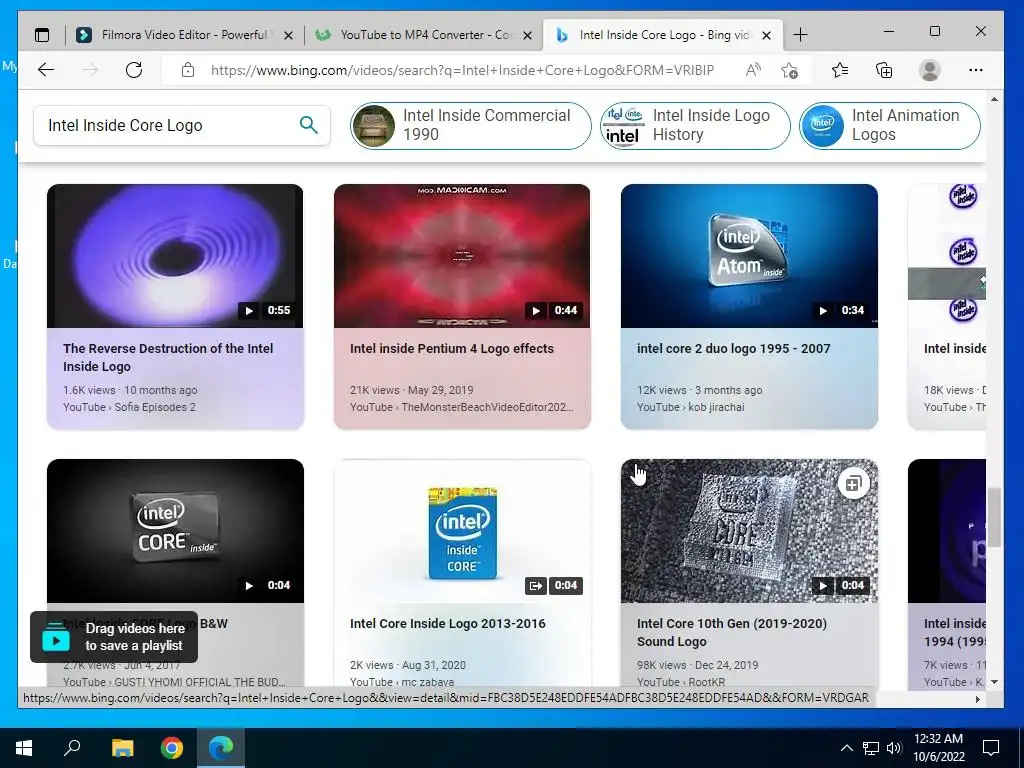Image resolution: width=1024 pixels, height=768 pixels.
Task: Click the site info lock icon
Action: (x=187, y=70)
